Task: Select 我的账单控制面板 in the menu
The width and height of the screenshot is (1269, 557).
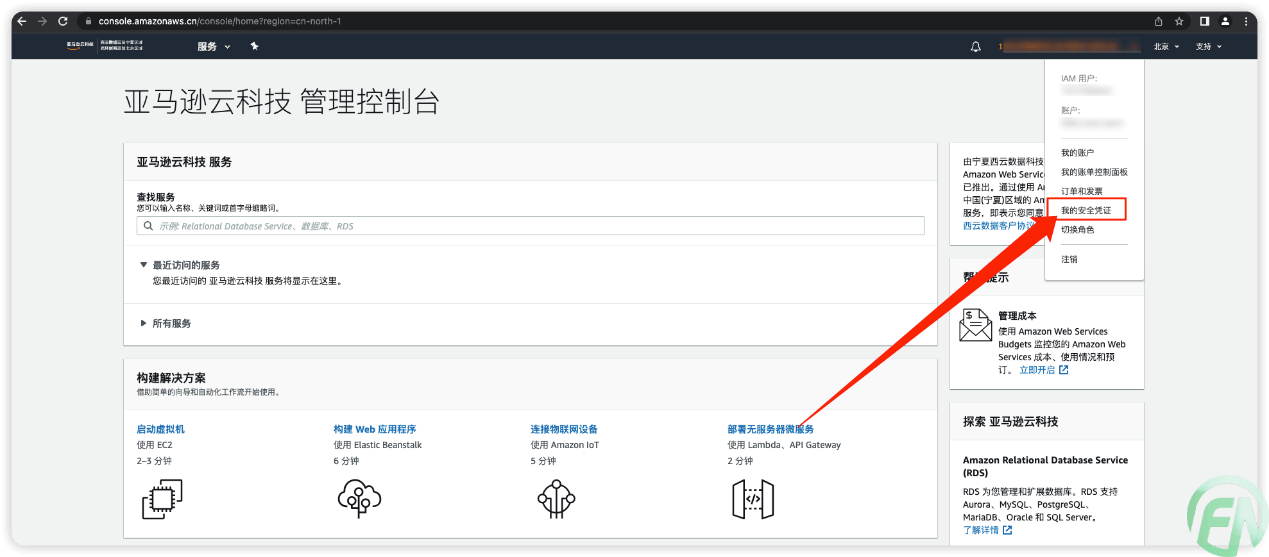Action: click(1094, 172)
